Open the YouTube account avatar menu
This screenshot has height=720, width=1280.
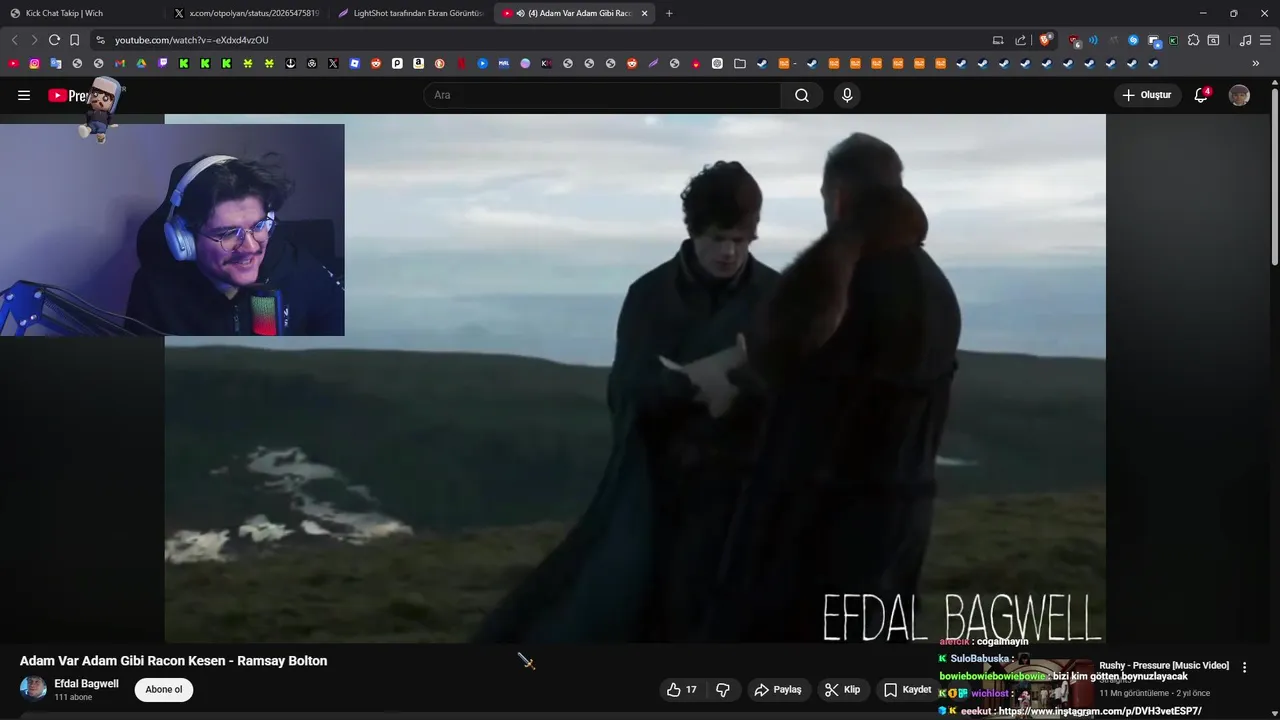pos(1239,95)
